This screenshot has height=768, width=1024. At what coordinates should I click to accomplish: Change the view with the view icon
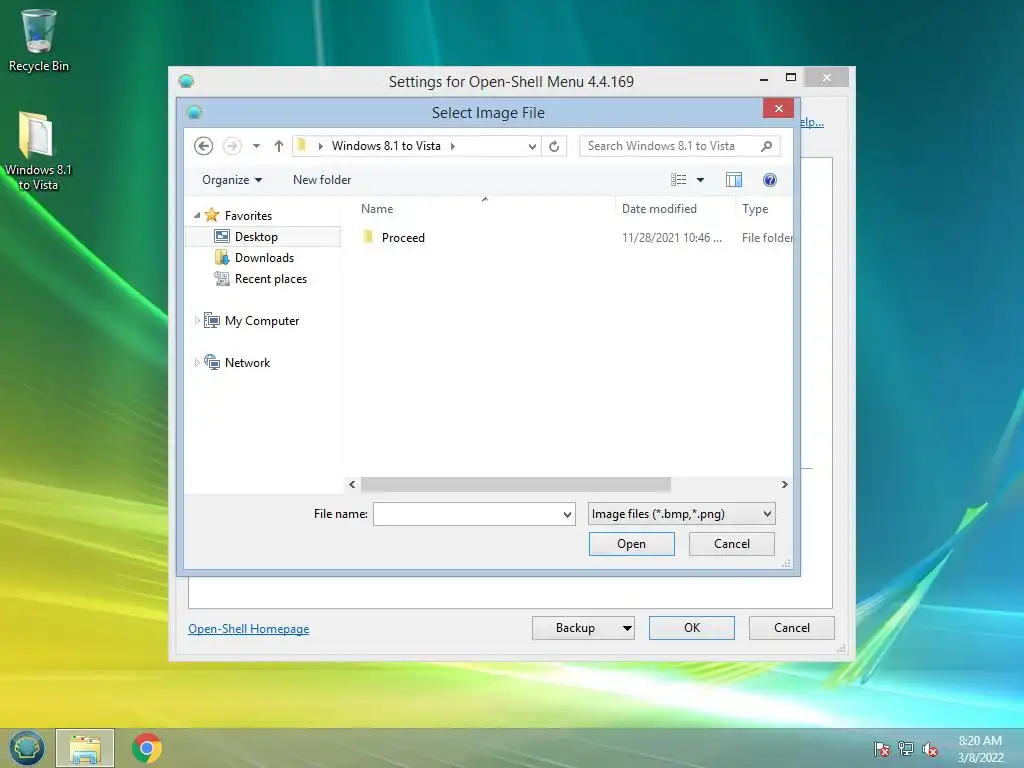point(679,180)
